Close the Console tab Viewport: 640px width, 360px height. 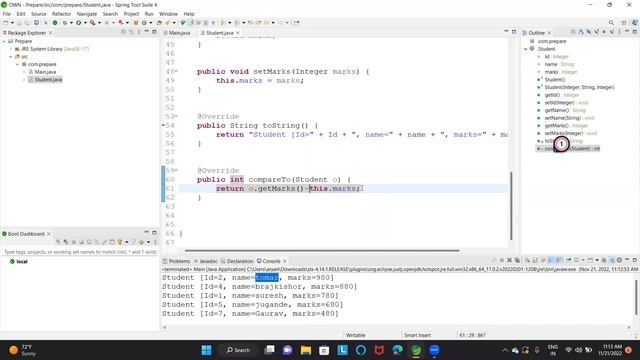tap(285, 261)
